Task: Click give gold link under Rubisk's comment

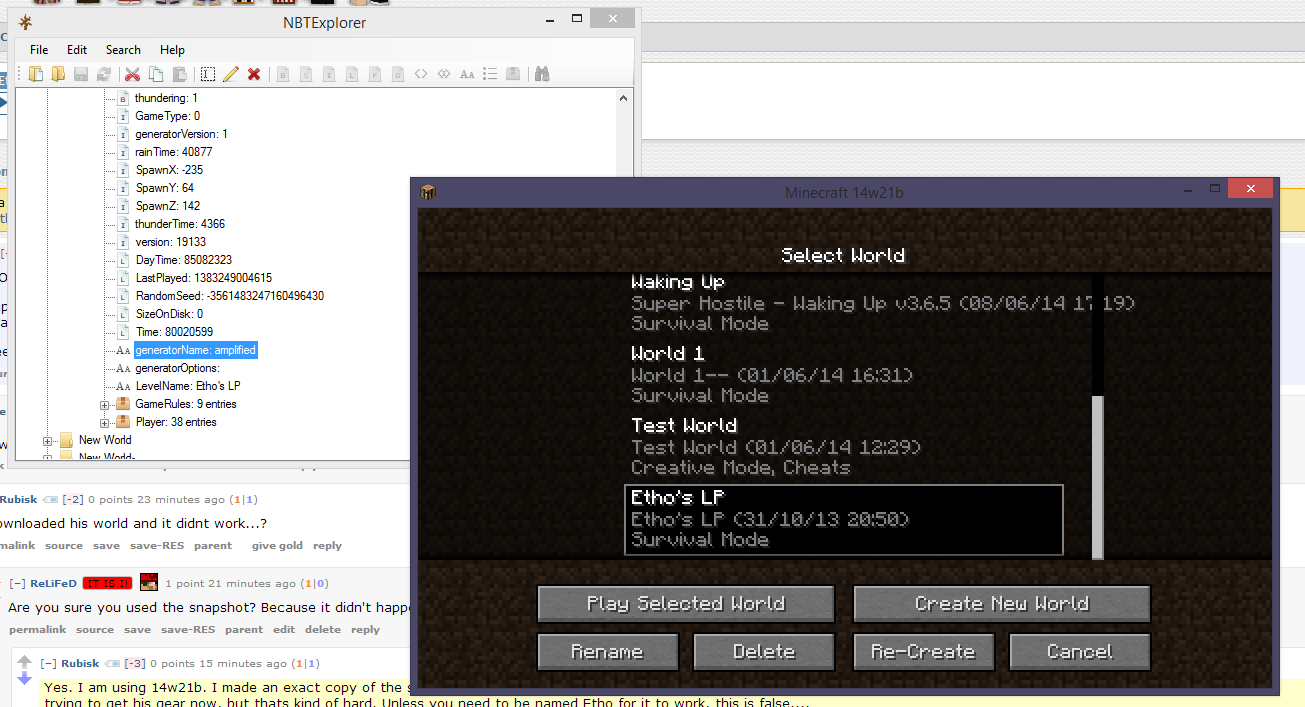Action: point(277,546)
